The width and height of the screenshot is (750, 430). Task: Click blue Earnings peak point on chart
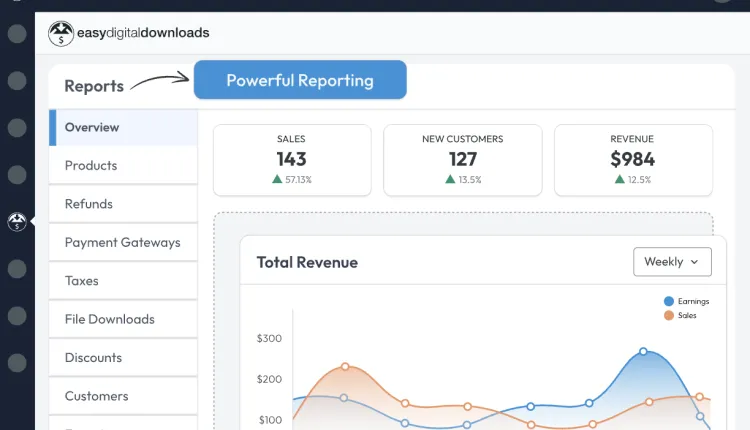coord(643,352)
